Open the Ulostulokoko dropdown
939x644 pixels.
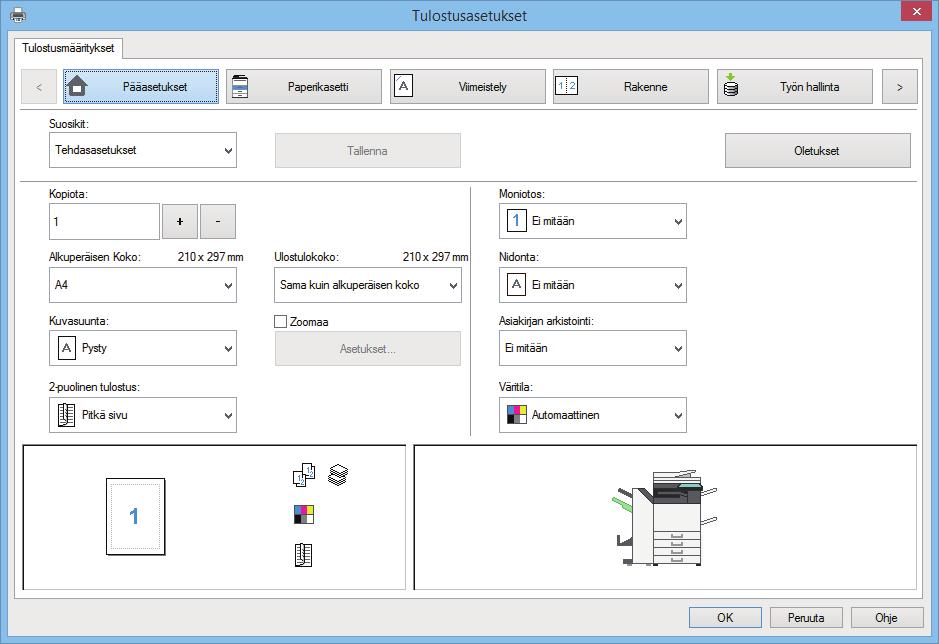[x=368, y=285]
